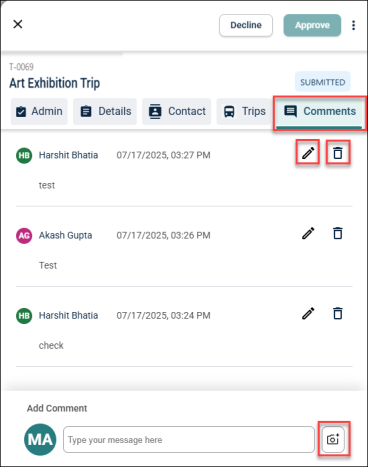Delete Harshit Bhatia's 03:27 PM comment
The width and height of the screenshot is (368, 467).
(x=338, y=153)
